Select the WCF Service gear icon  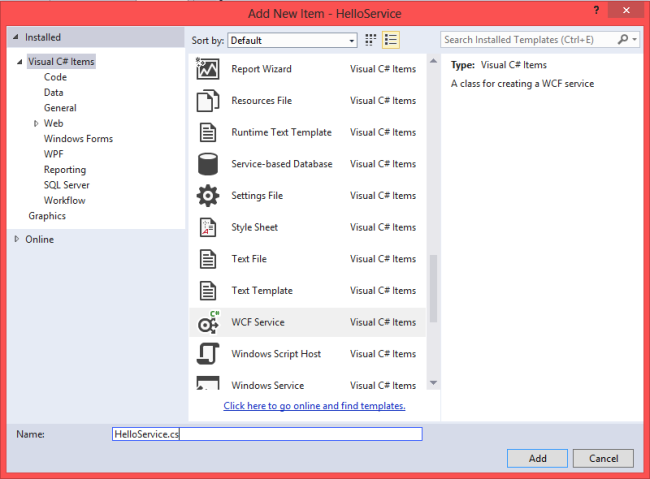(x=208, y=322)
